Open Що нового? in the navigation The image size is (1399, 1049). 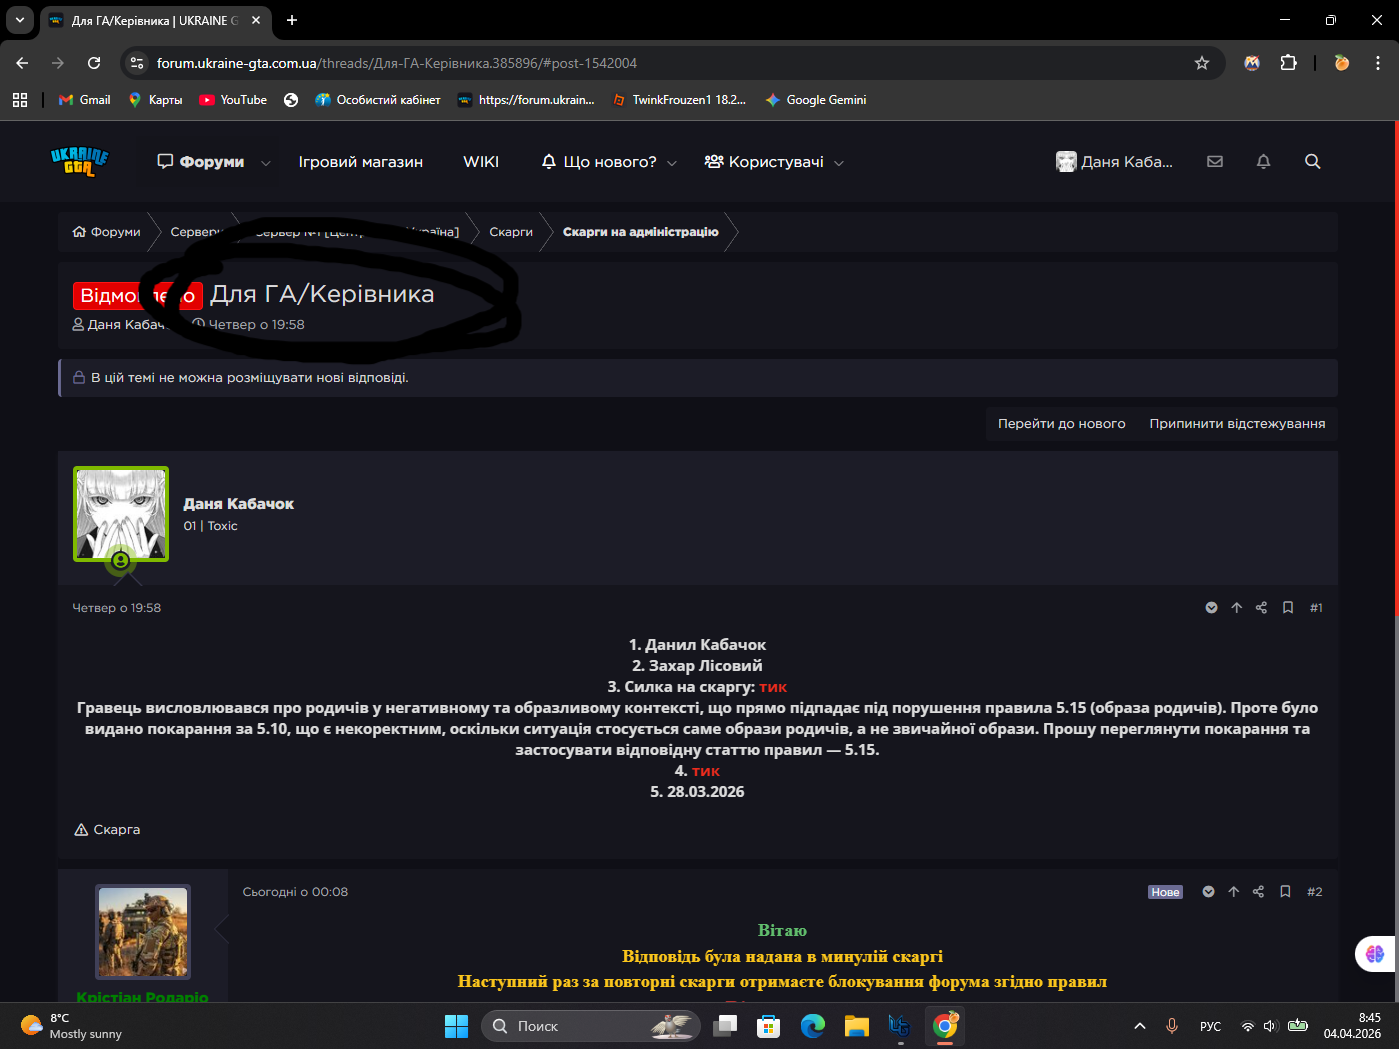coord(600,162)
